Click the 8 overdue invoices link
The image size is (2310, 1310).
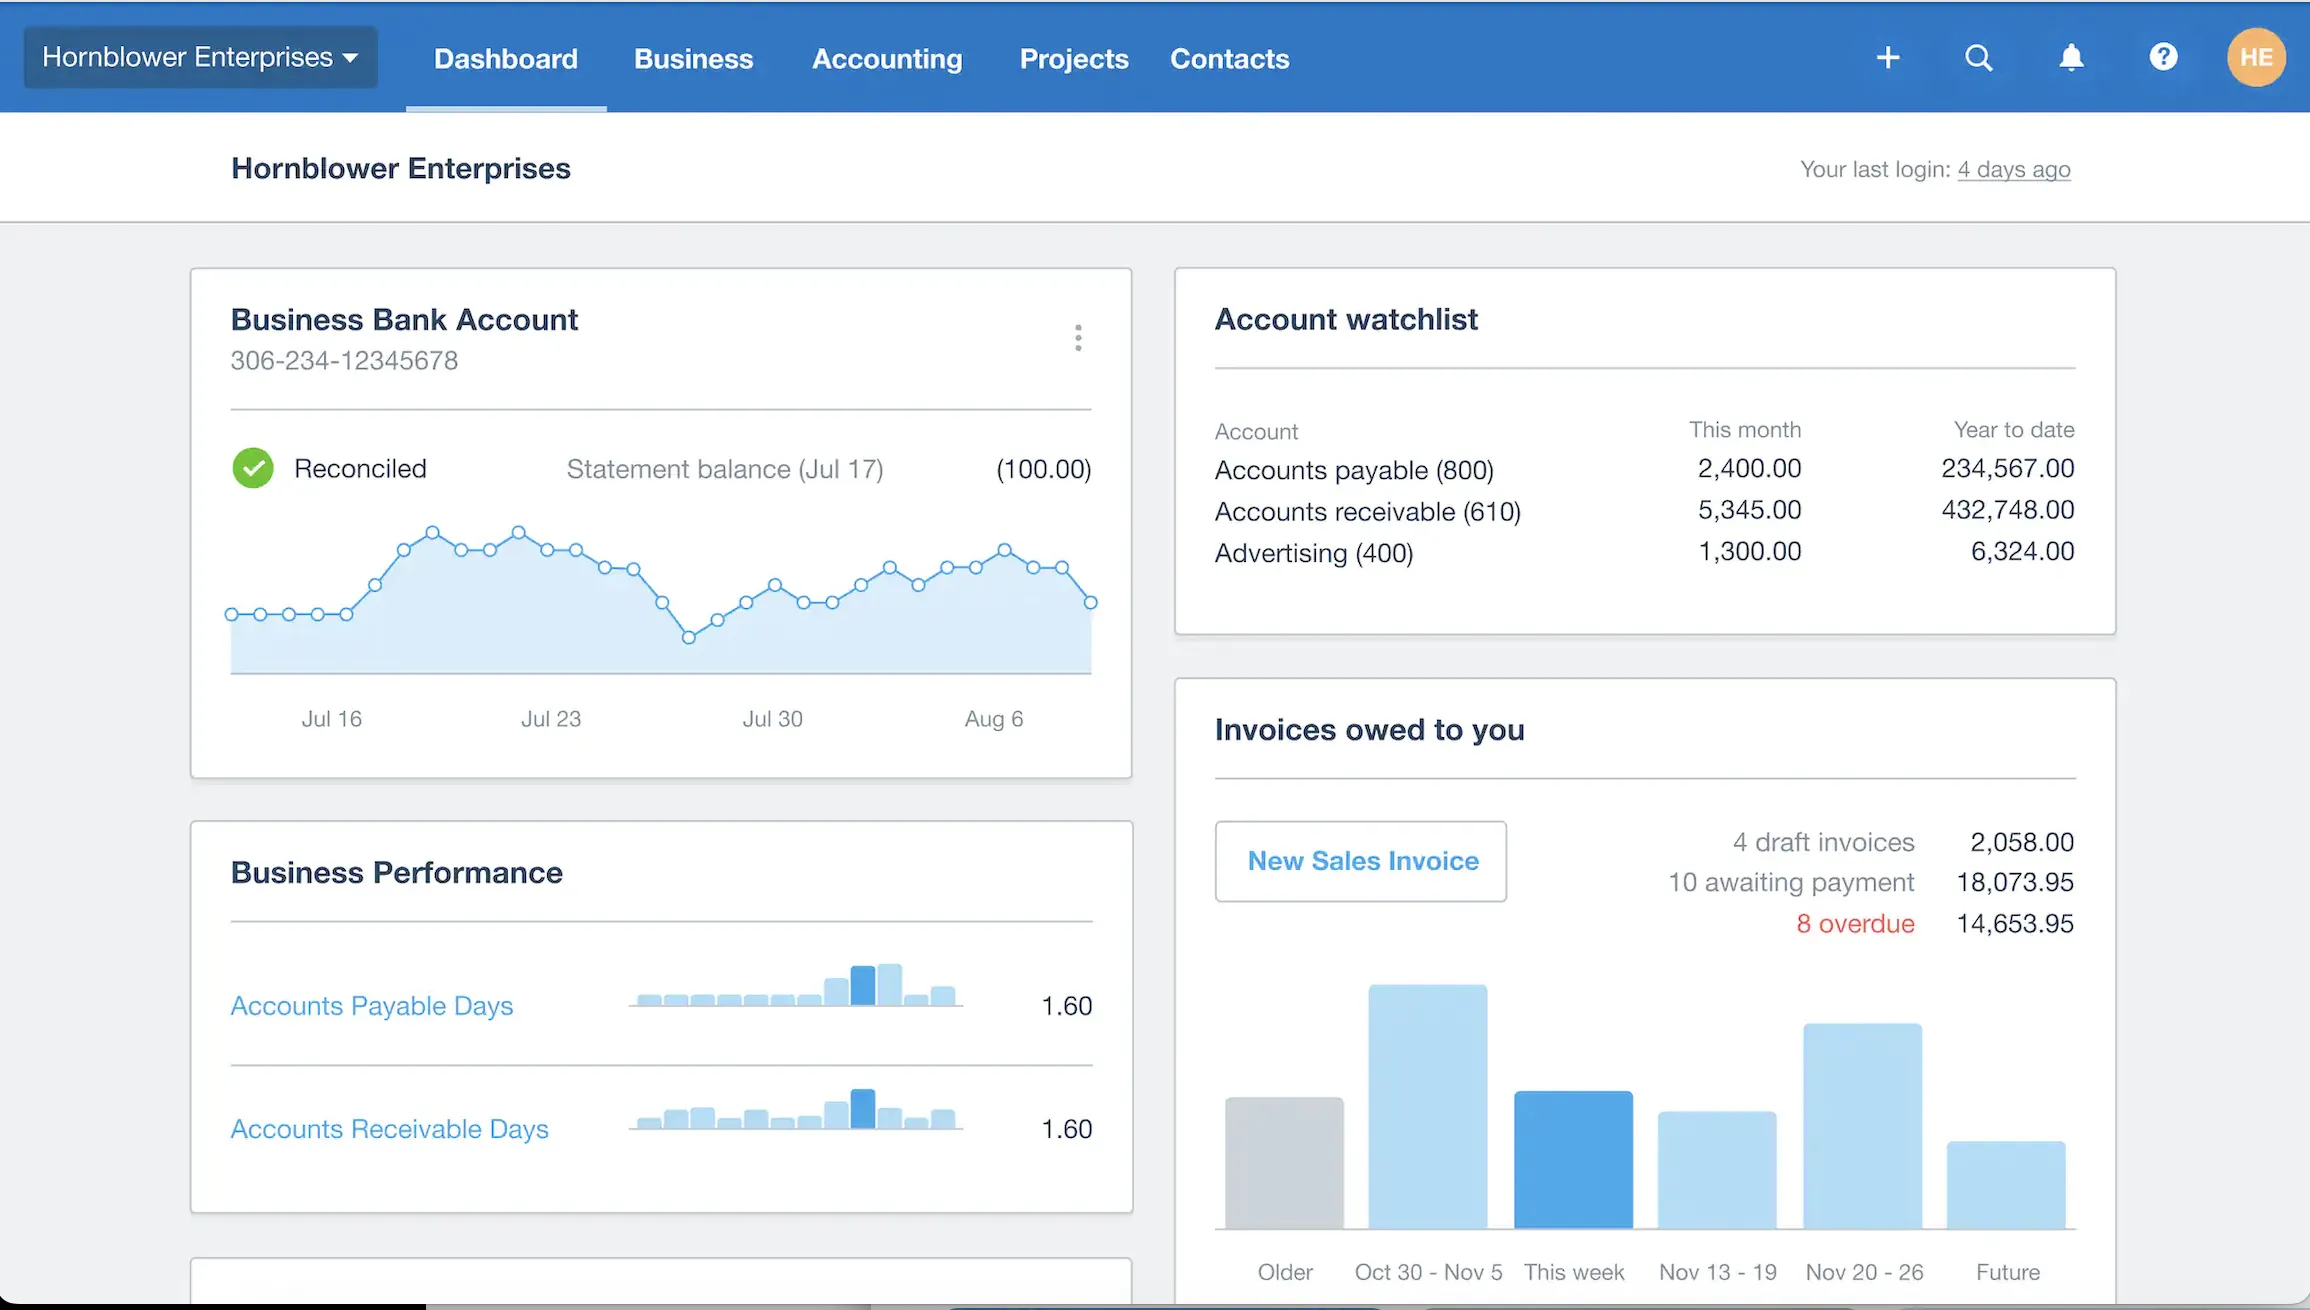(x=1854, y=924)
